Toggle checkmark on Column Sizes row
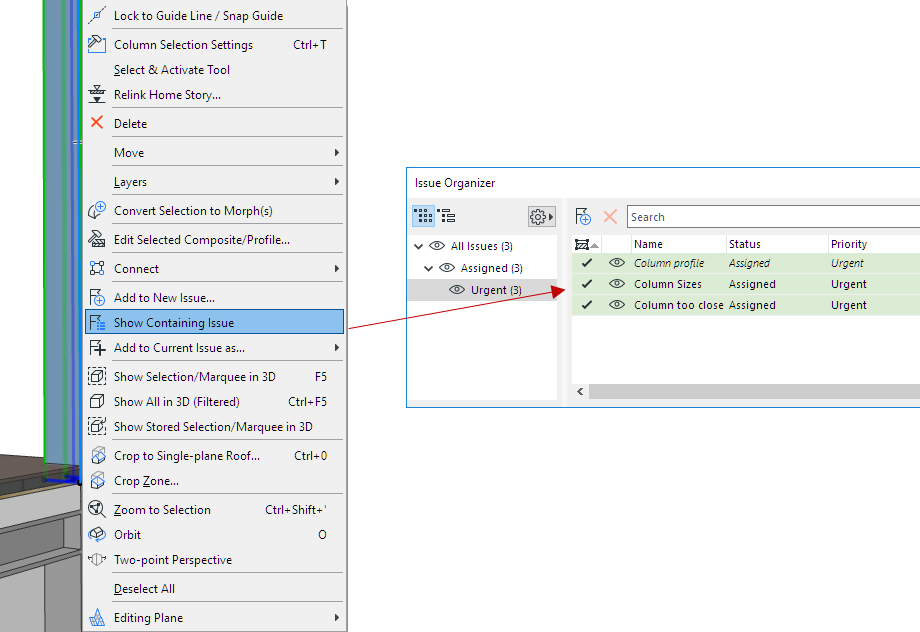The width and height of the screenshot is (920, 632). (x=586, y=284)
